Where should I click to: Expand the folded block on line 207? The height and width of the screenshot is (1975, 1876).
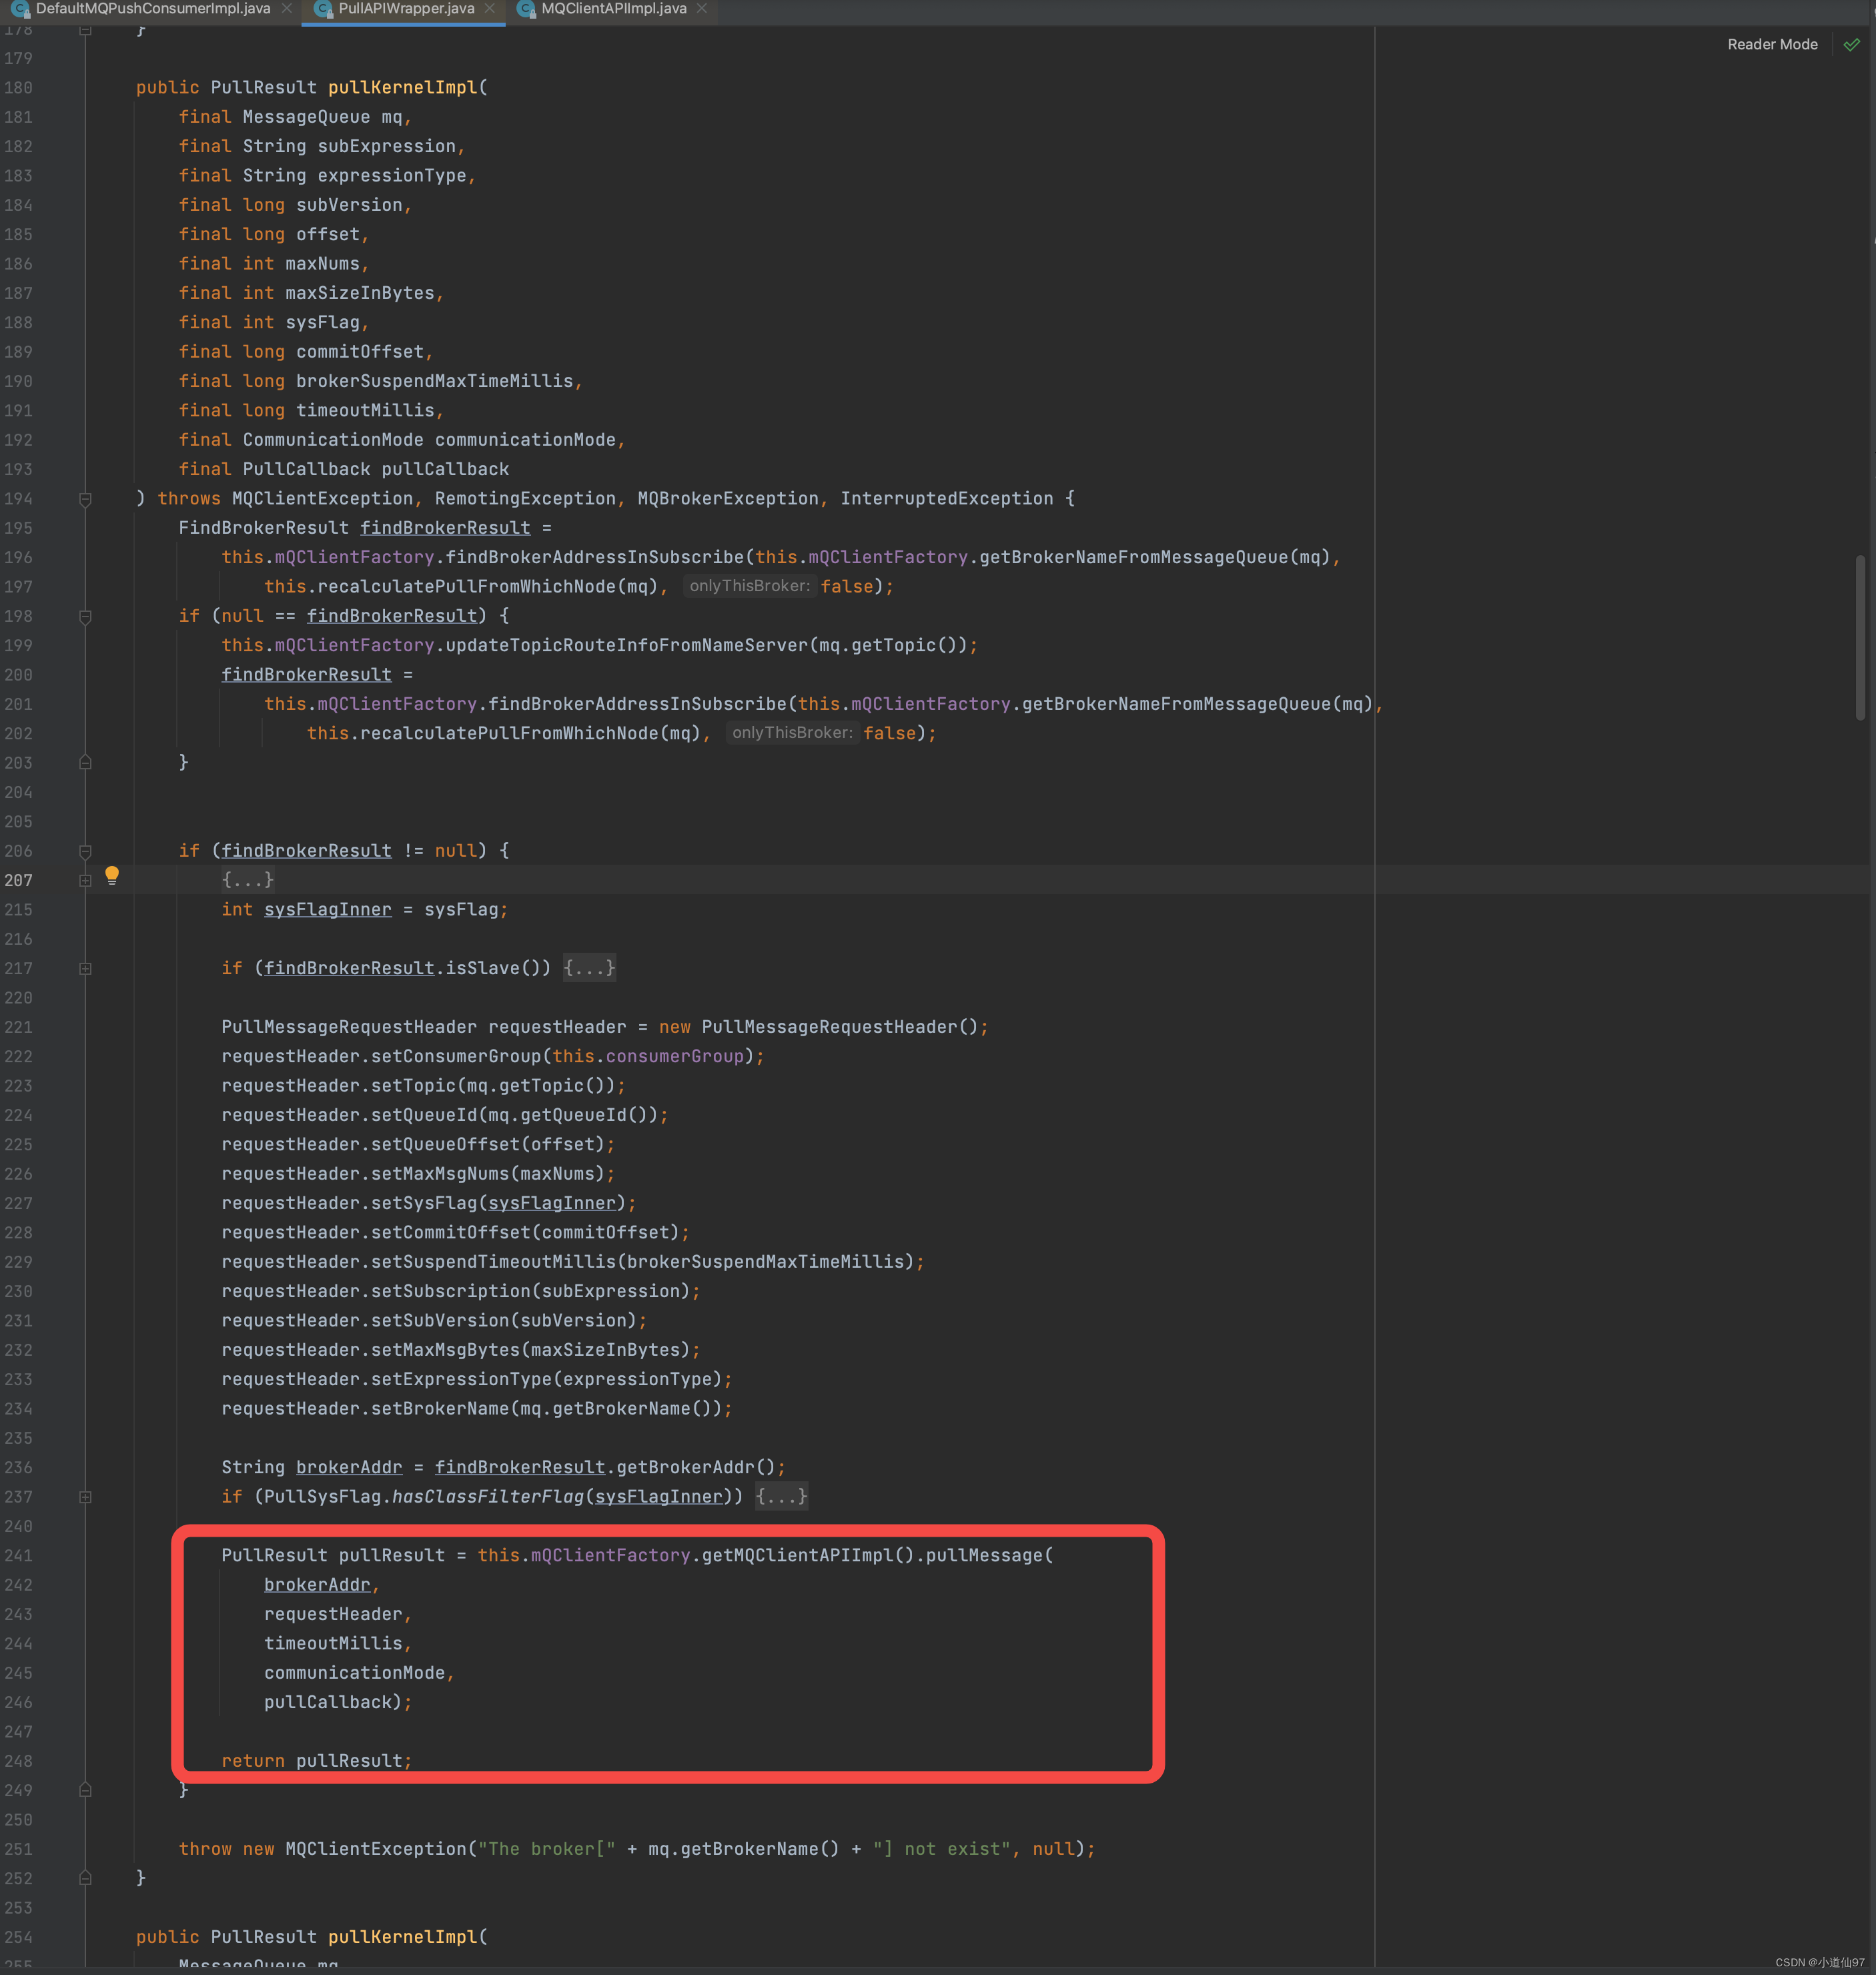(x=85, y=880)
